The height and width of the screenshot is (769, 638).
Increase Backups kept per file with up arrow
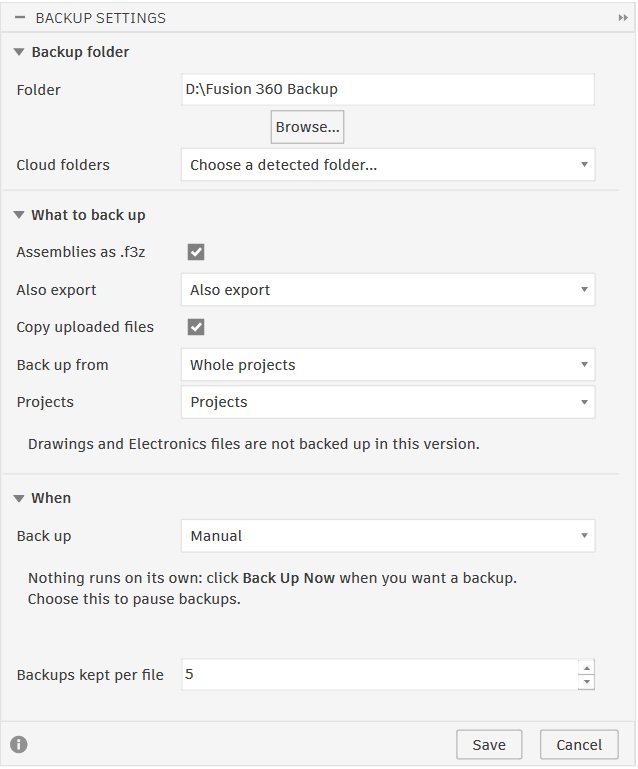point(587,668)
